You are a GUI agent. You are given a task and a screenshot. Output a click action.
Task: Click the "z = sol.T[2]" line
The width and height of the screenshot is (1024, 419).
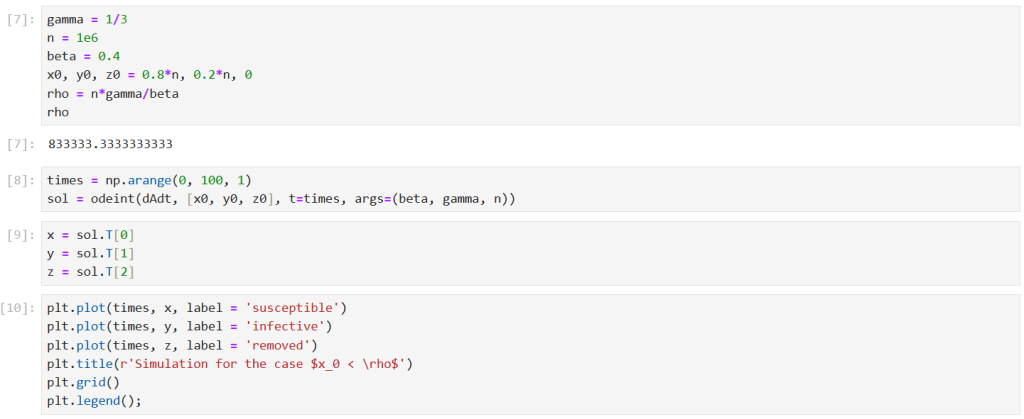point(89,272)
